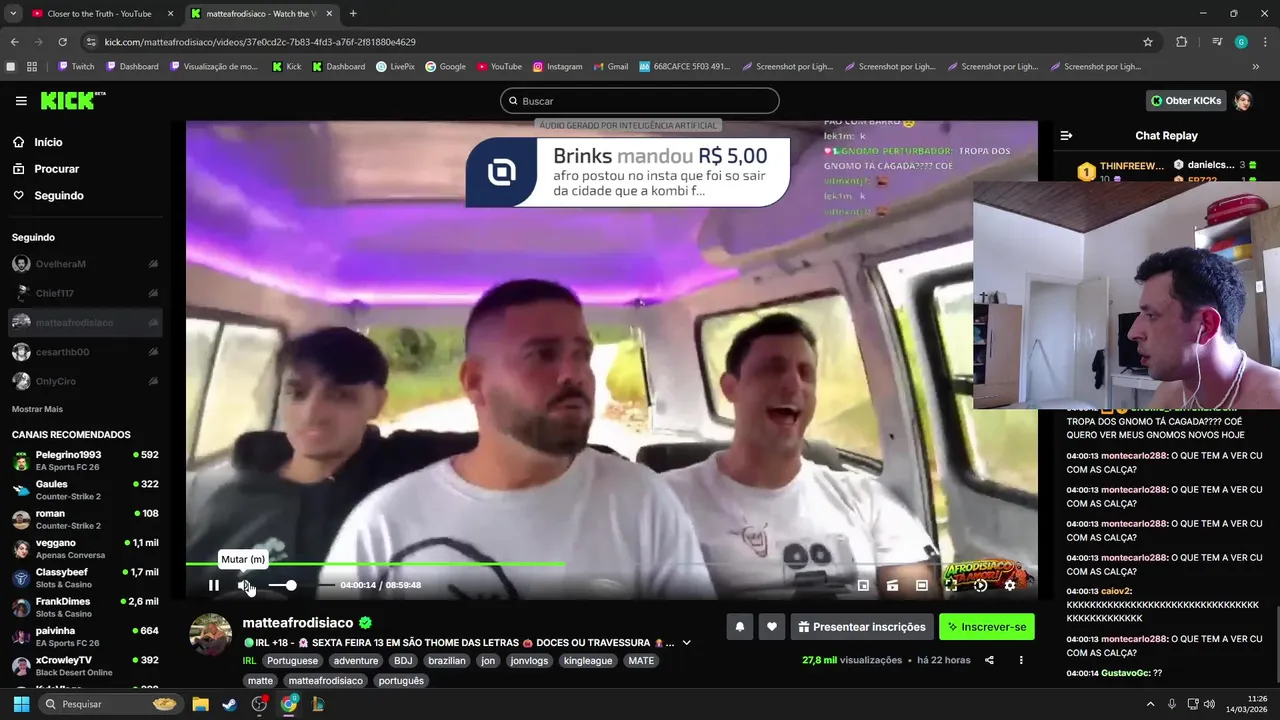Open File Explorer from the taskbar
1280x720 pixels.
click(x=200, y=704)
